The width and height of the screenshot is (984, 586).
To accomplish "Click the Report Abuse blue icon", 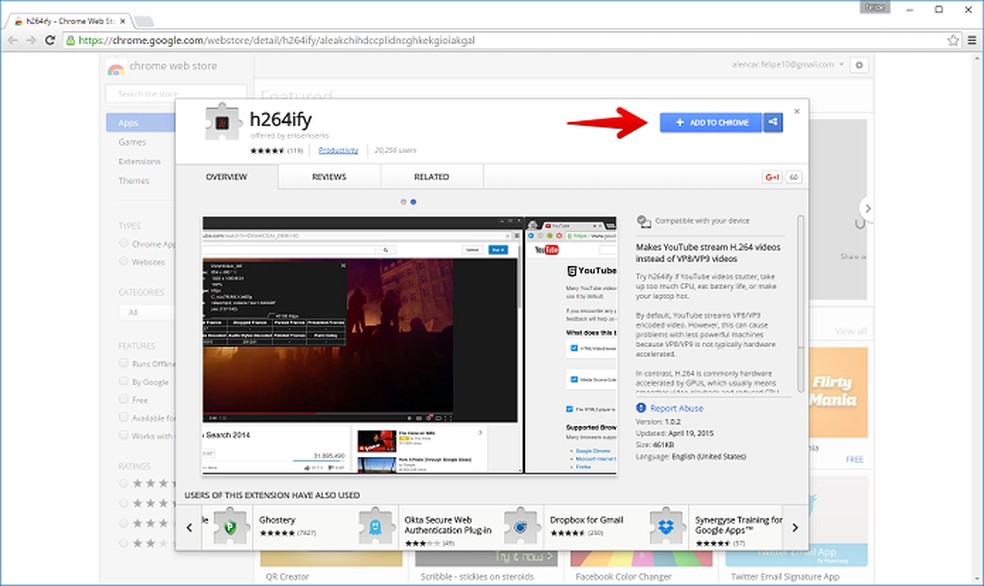I will tap(641, 408).
